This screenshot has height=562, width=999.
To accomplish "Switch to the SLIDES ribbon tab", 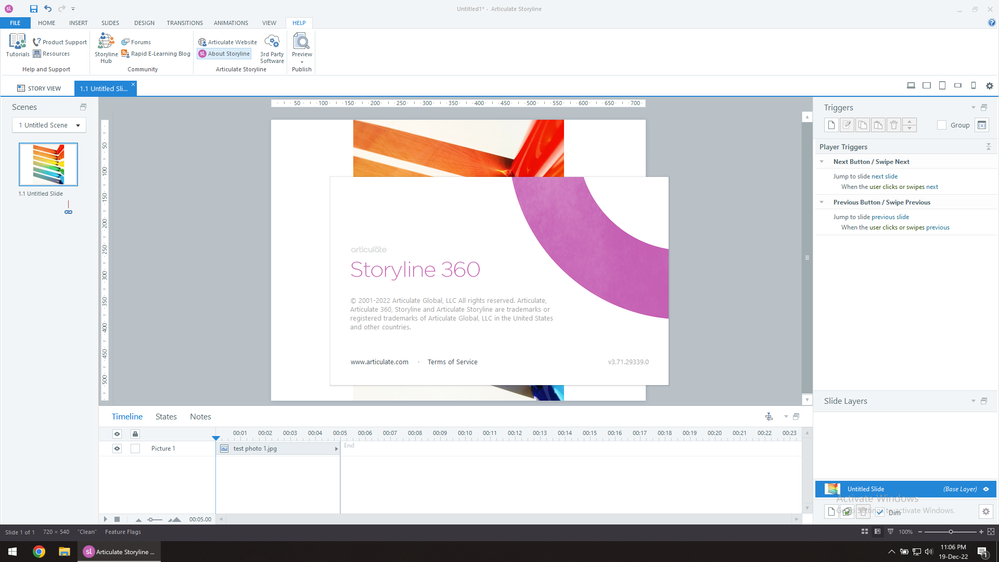I will (x=110, y=23).
